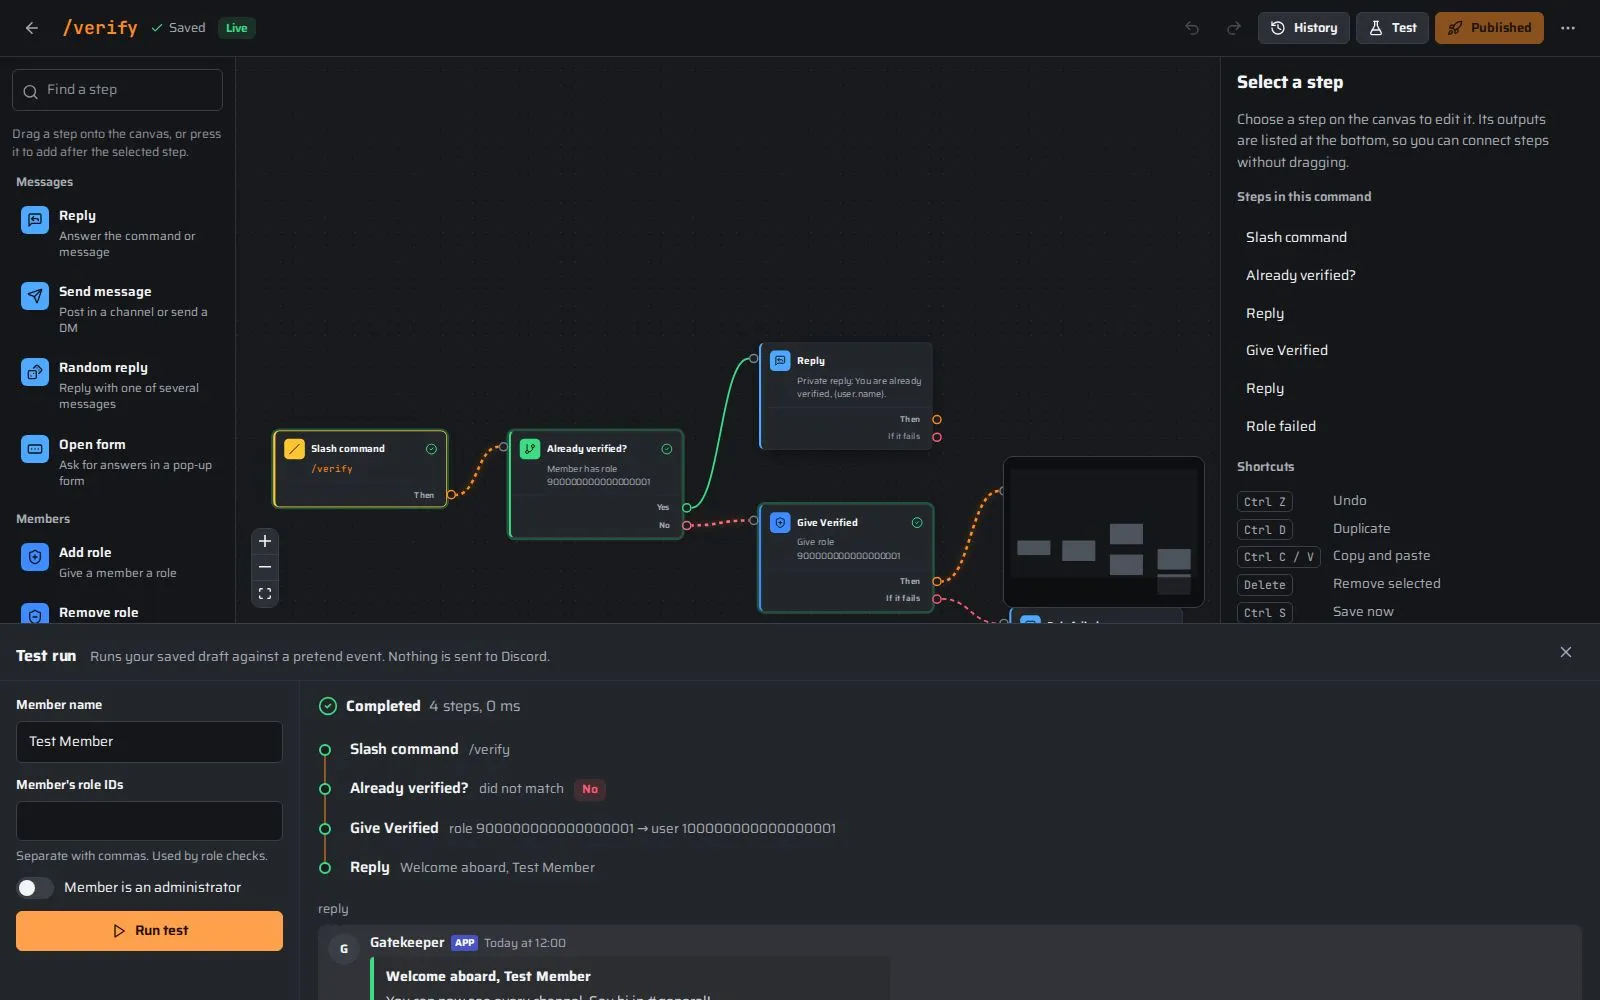The width and height of the screenshot is (1600, 1000).
Task: Select the Slash command node on canvas
Action: [360, 469]
